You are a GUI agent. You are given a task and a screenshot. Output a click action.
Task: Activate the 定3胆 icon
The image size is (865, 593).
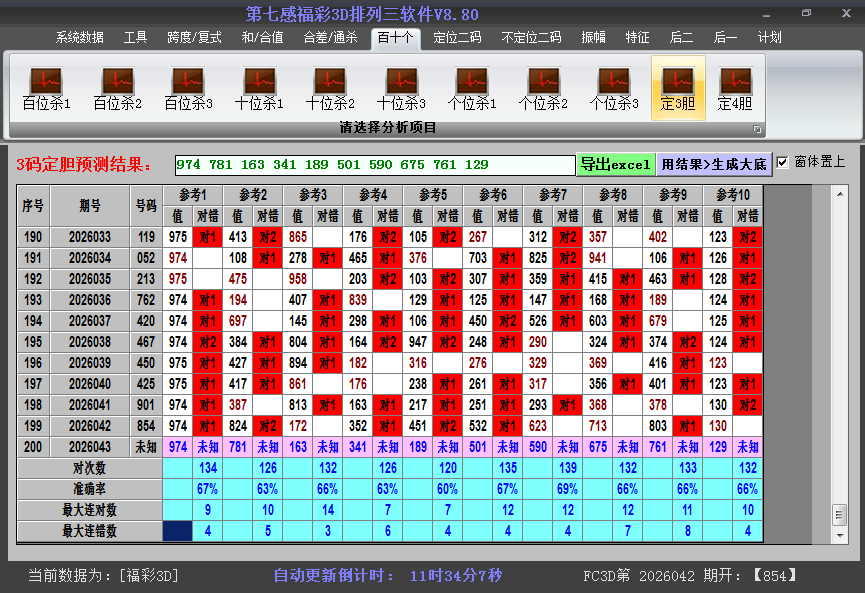[678, 88]
